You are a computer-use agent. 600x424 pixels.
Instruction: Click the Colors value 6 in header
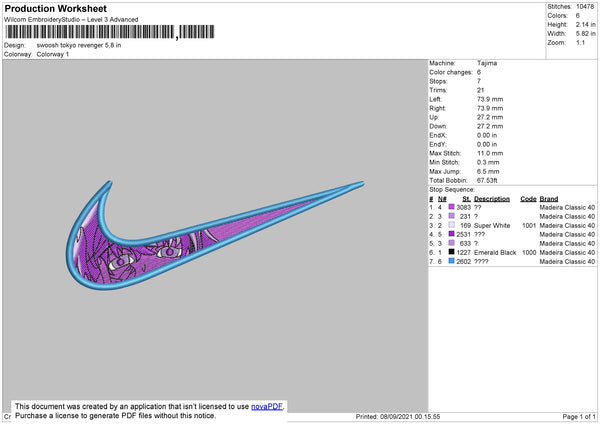point(578,16)
